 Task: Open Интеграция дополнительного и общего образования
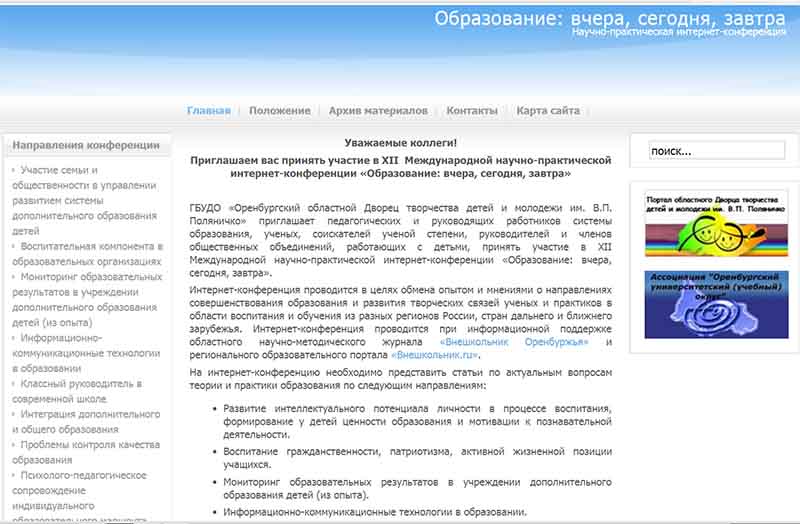pyautogui.click(x=86, y=421)
